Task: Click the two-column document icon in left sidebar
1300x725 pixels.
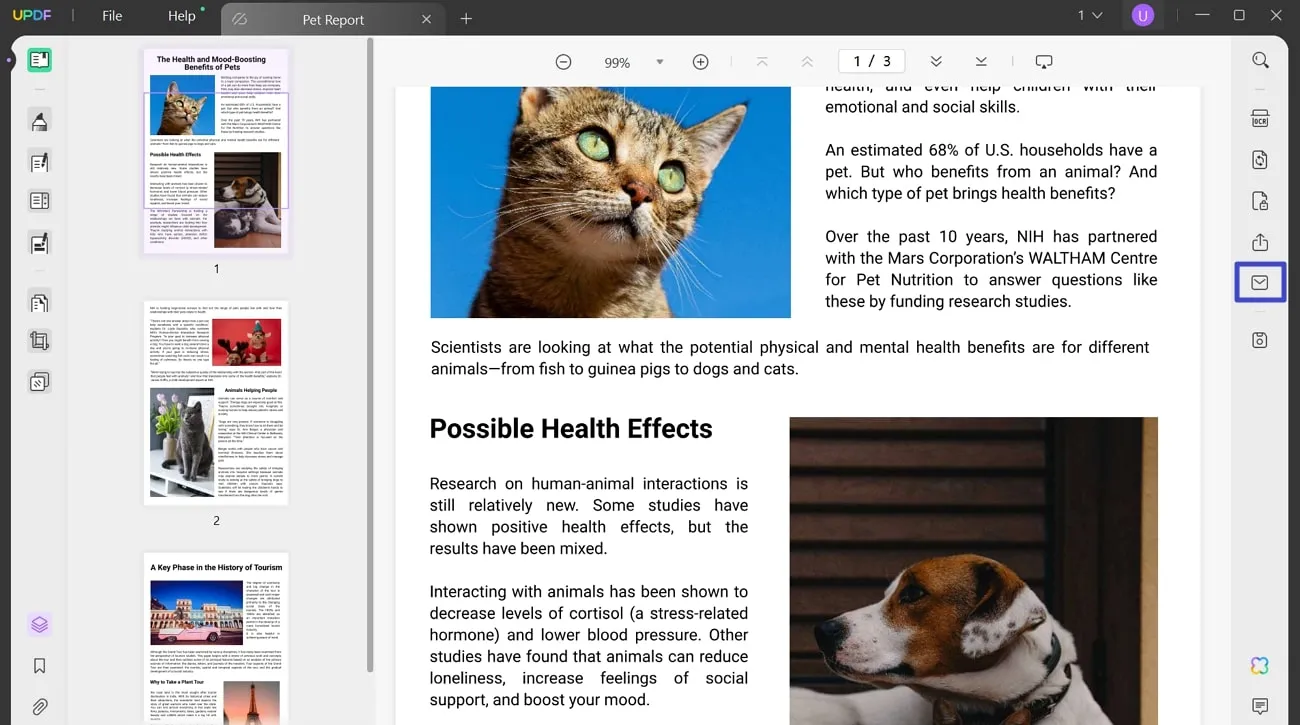Action: click(40, 202)
